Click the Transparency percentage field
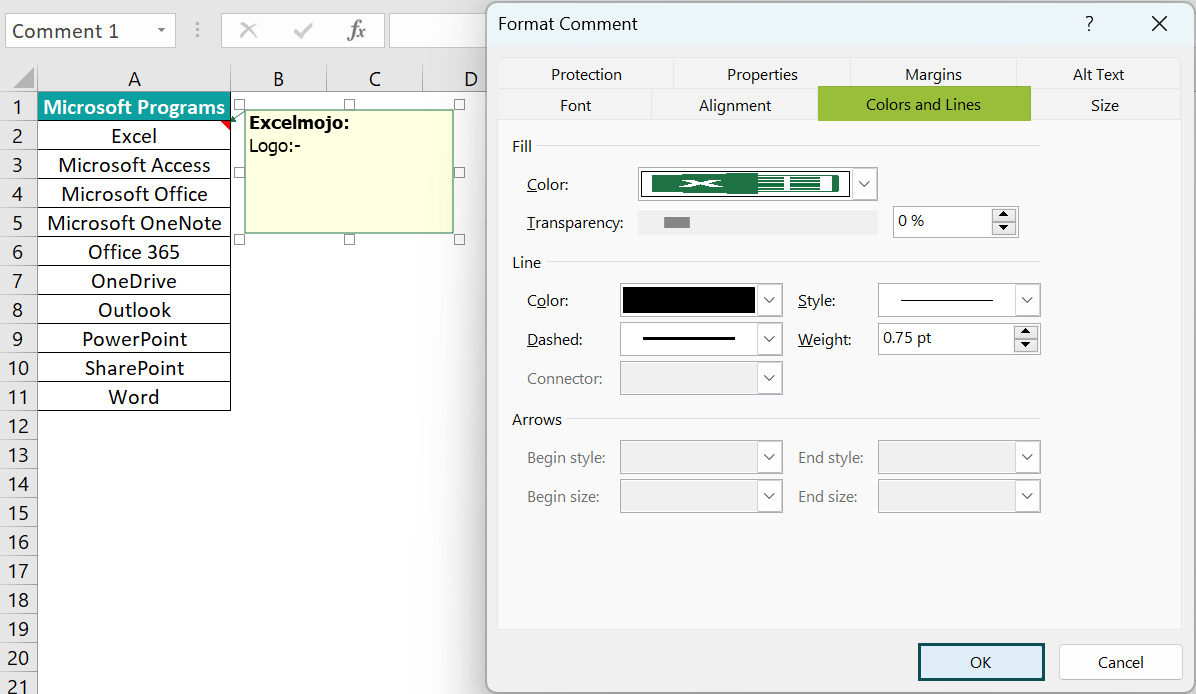 943,221
